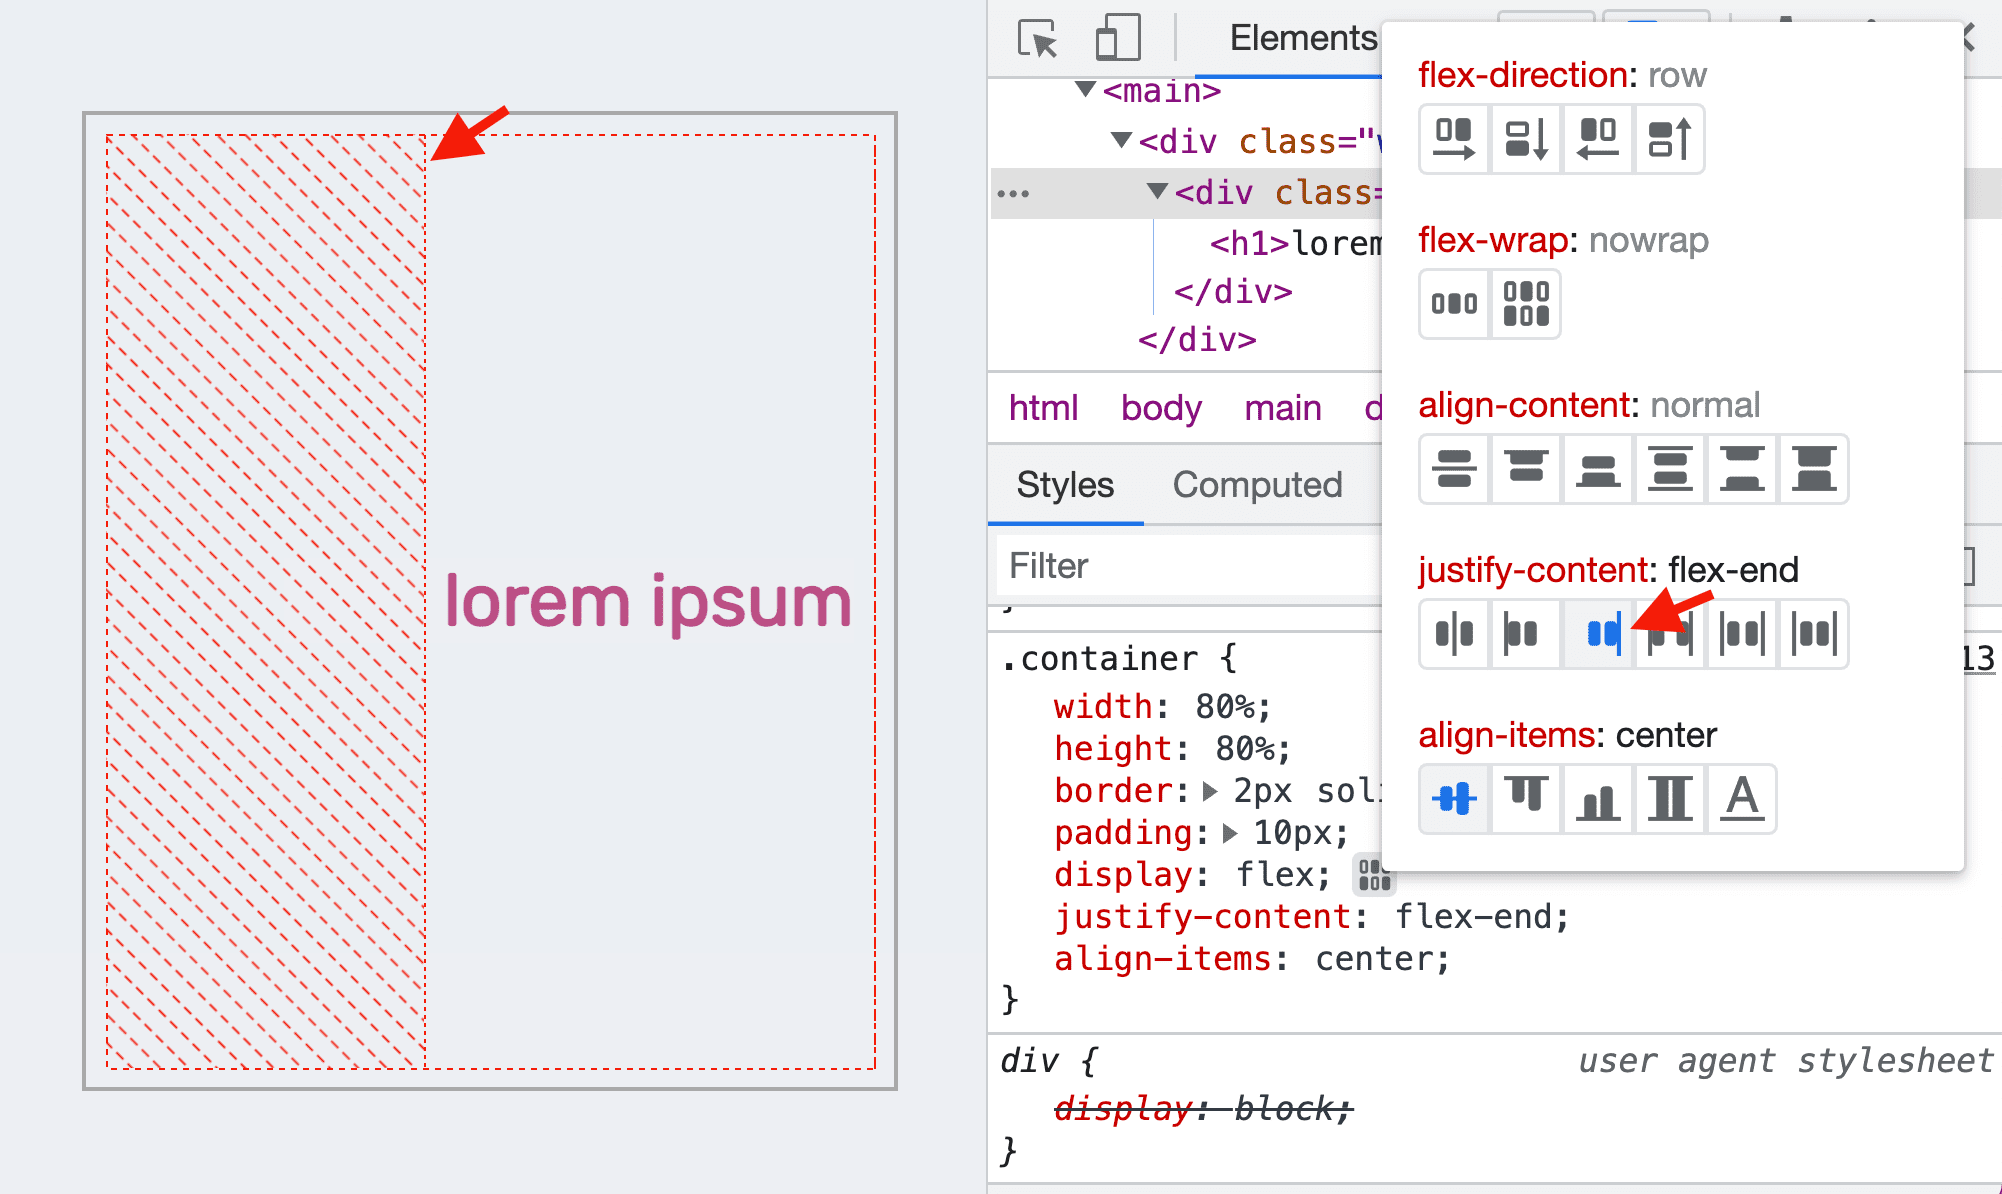Screen dimensions: 2002x1194
Task: Toggle flex-direction column option
Action: pyautogui.click(x=1523, y=139)
